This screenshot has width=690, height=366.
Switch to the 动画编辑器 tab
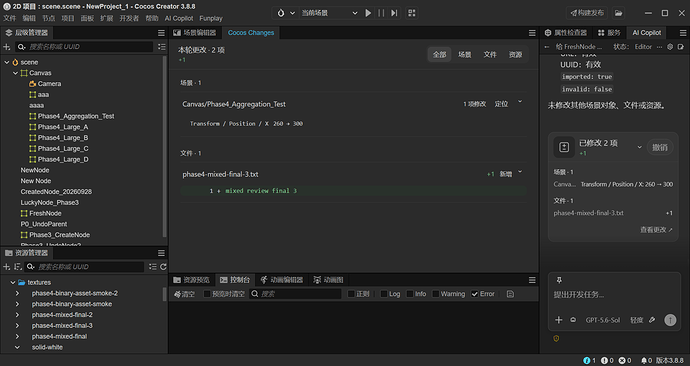point(282,280)
